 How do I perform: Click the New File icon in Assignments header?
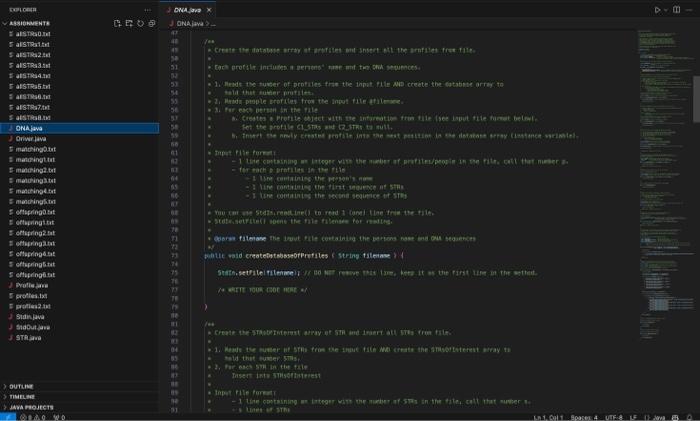pos(117,23)
